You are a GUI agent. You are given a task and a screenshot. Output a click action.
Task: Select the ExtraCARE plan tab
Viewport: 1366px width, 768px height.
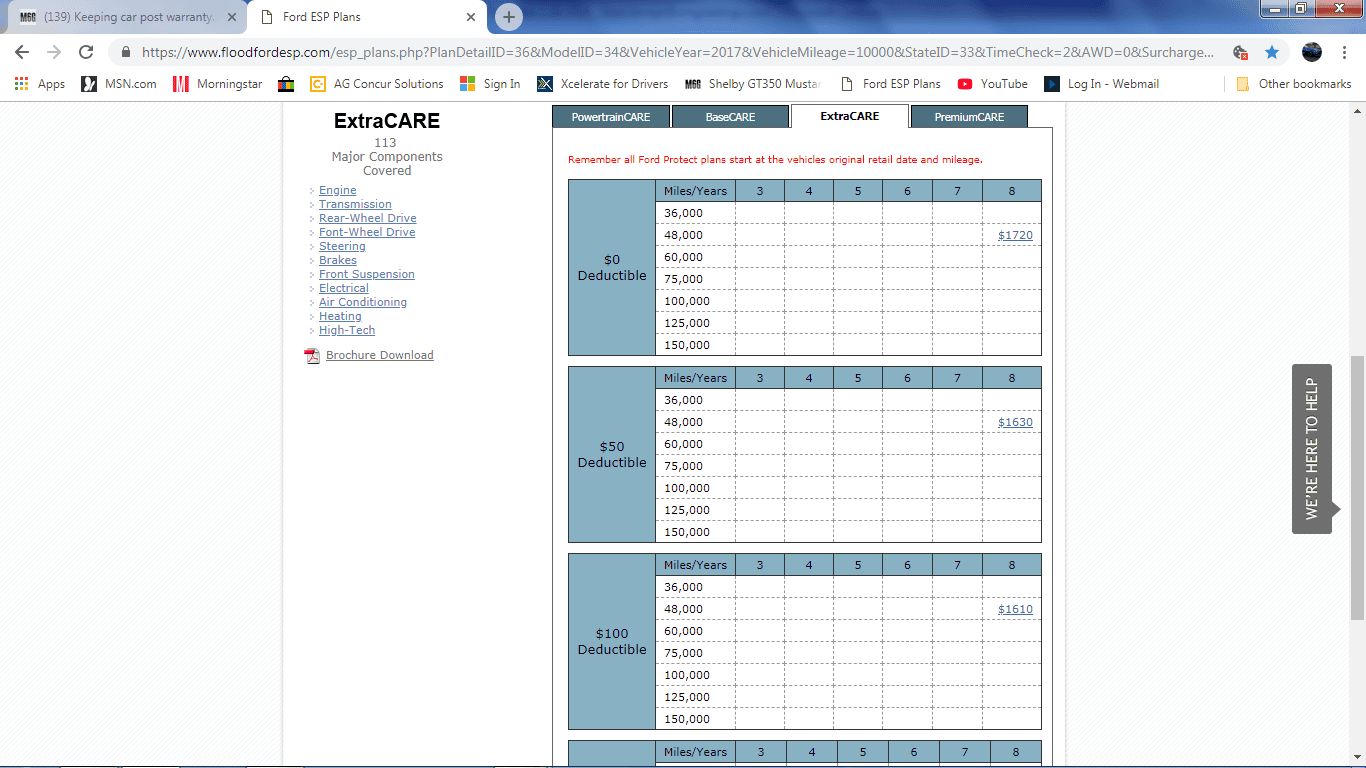850,116
